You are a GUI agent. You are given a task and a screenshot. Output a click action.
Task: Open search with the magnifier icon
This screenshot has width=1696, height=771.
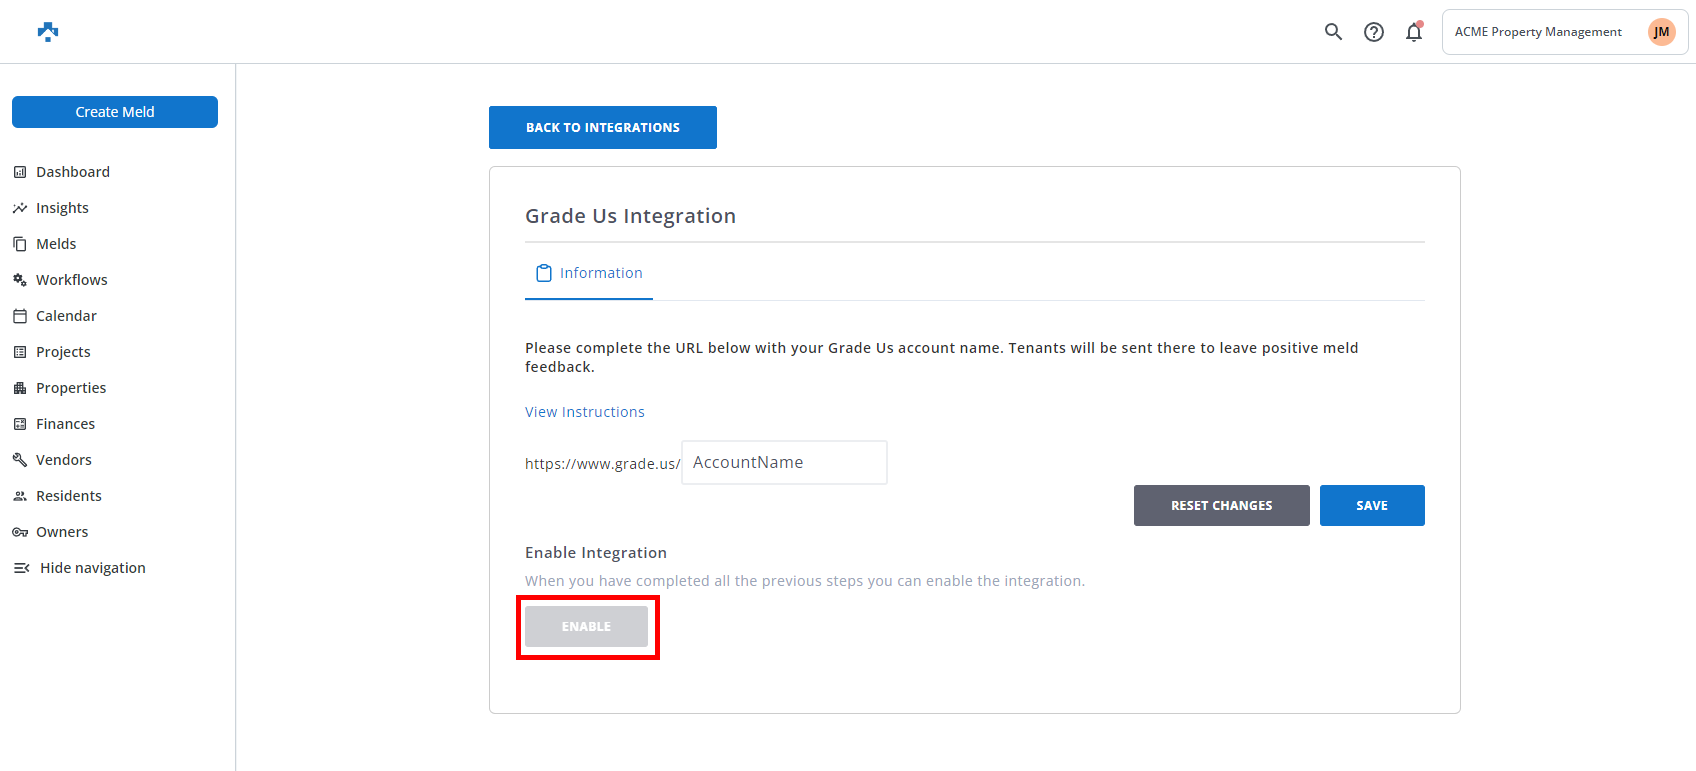(x=1333, y=32)
